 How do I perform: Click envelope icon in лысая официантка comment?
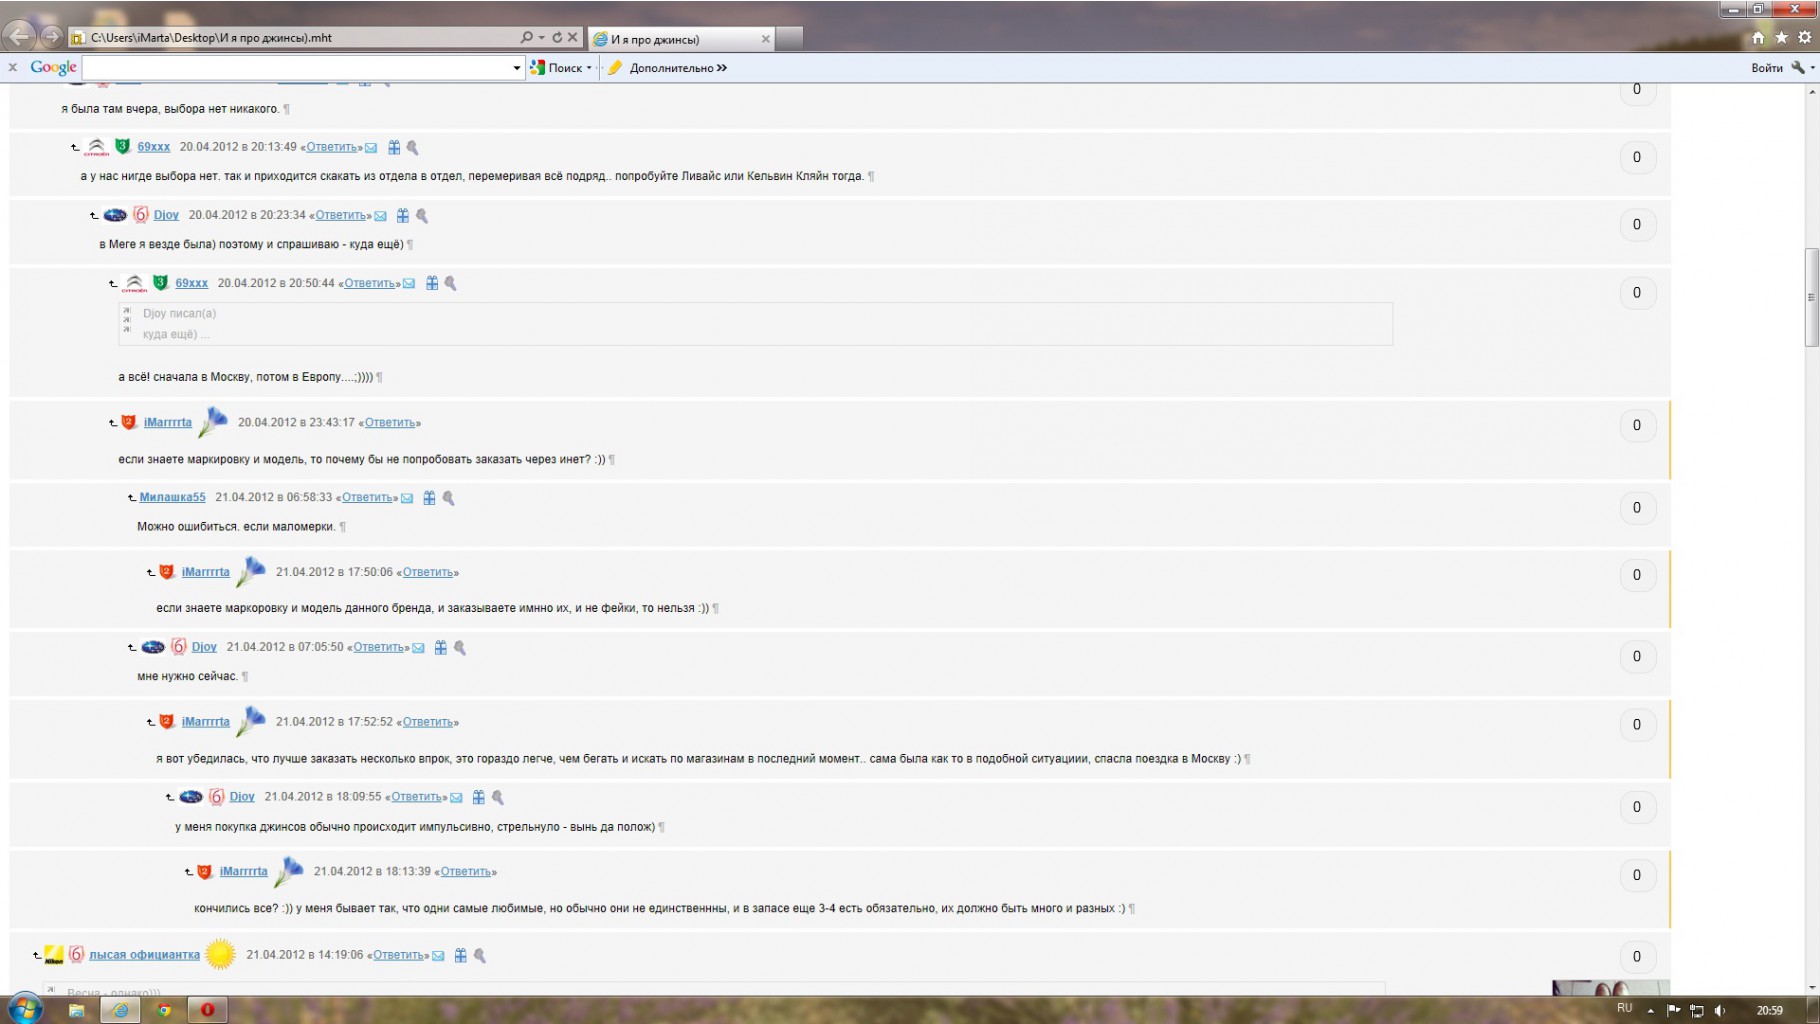(x=438, y=956)
